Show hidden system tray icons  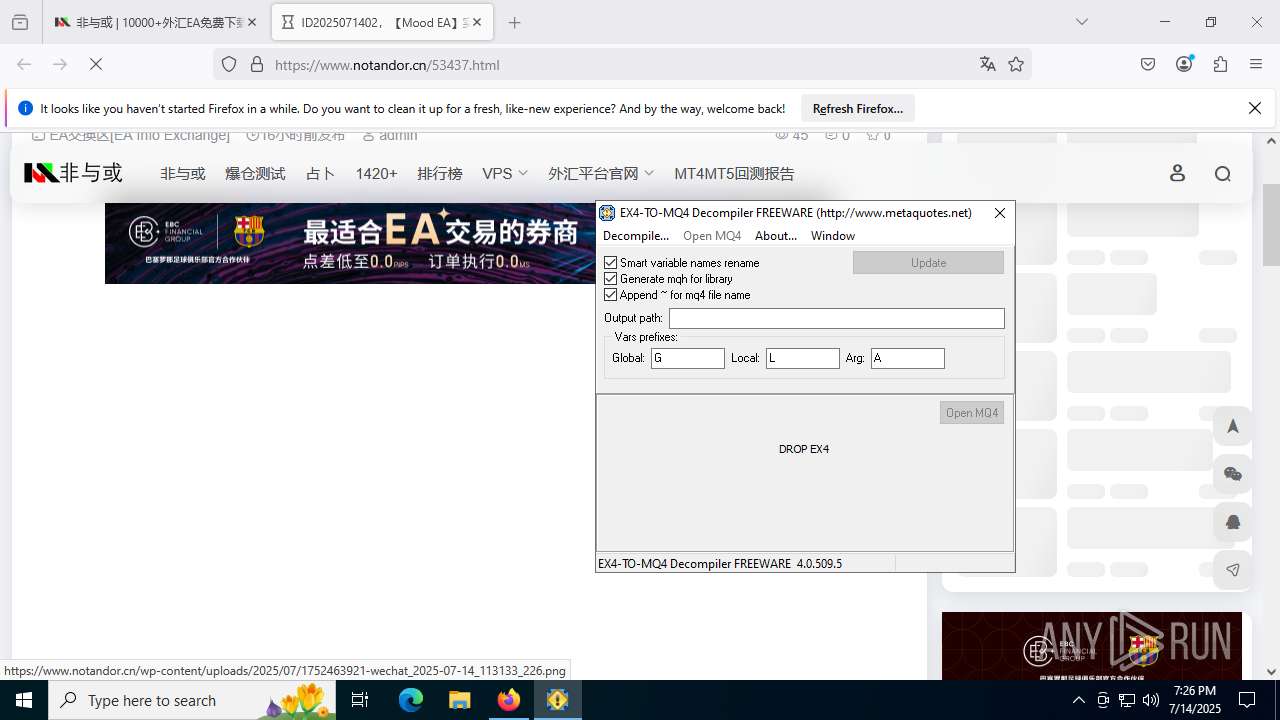1078,700
